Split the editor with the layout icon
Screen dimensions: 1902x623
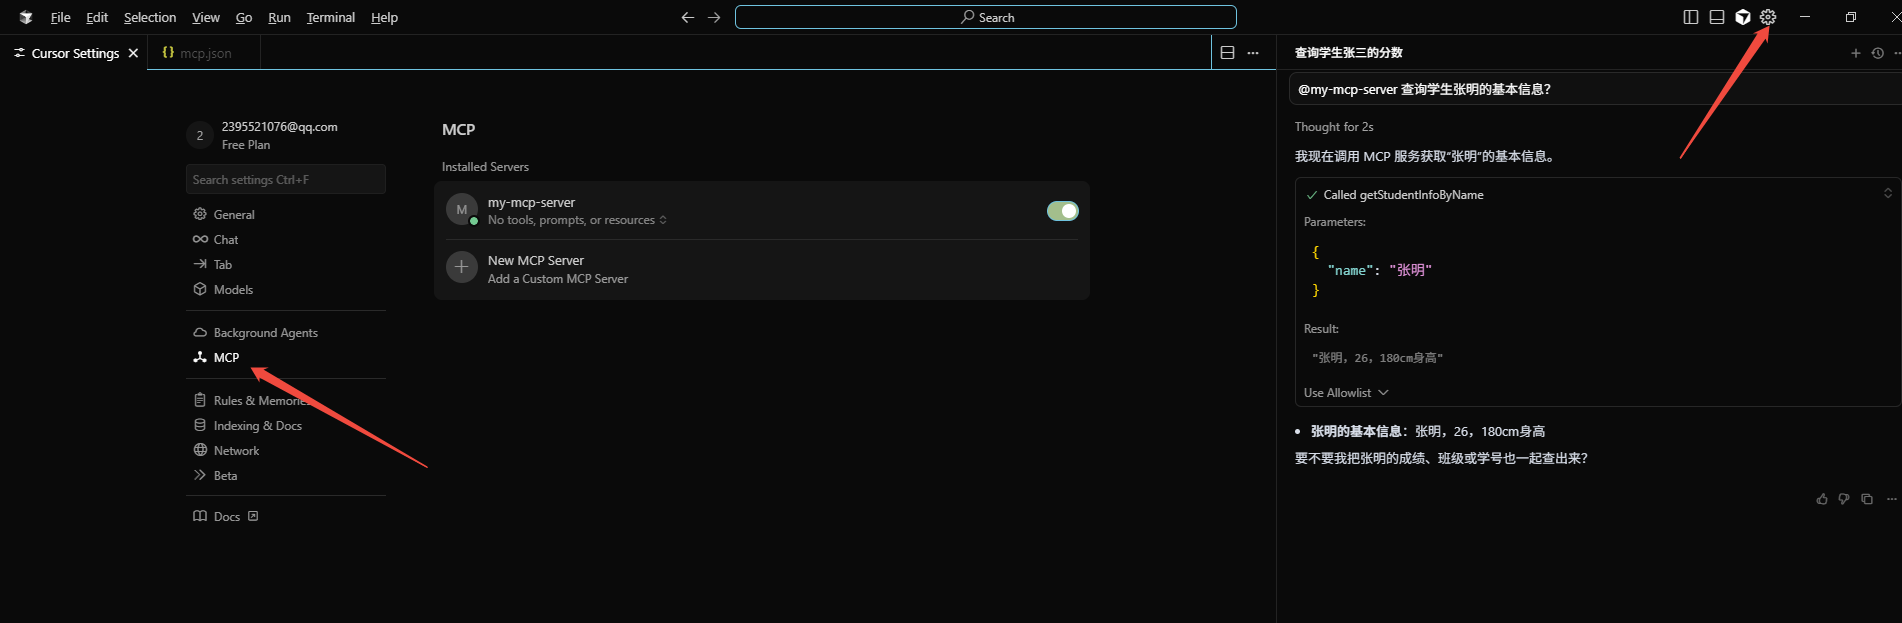tap(1228, 53)
